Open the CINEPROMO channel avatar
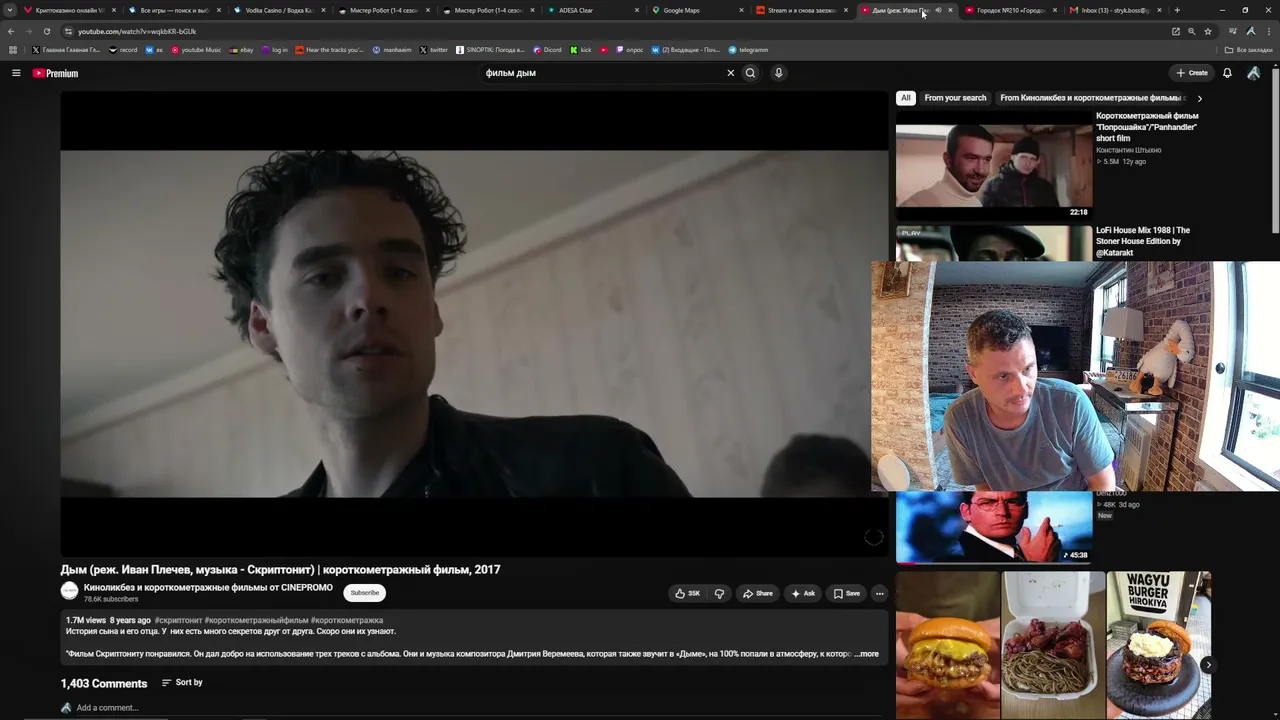 click(x=69, y=591)
